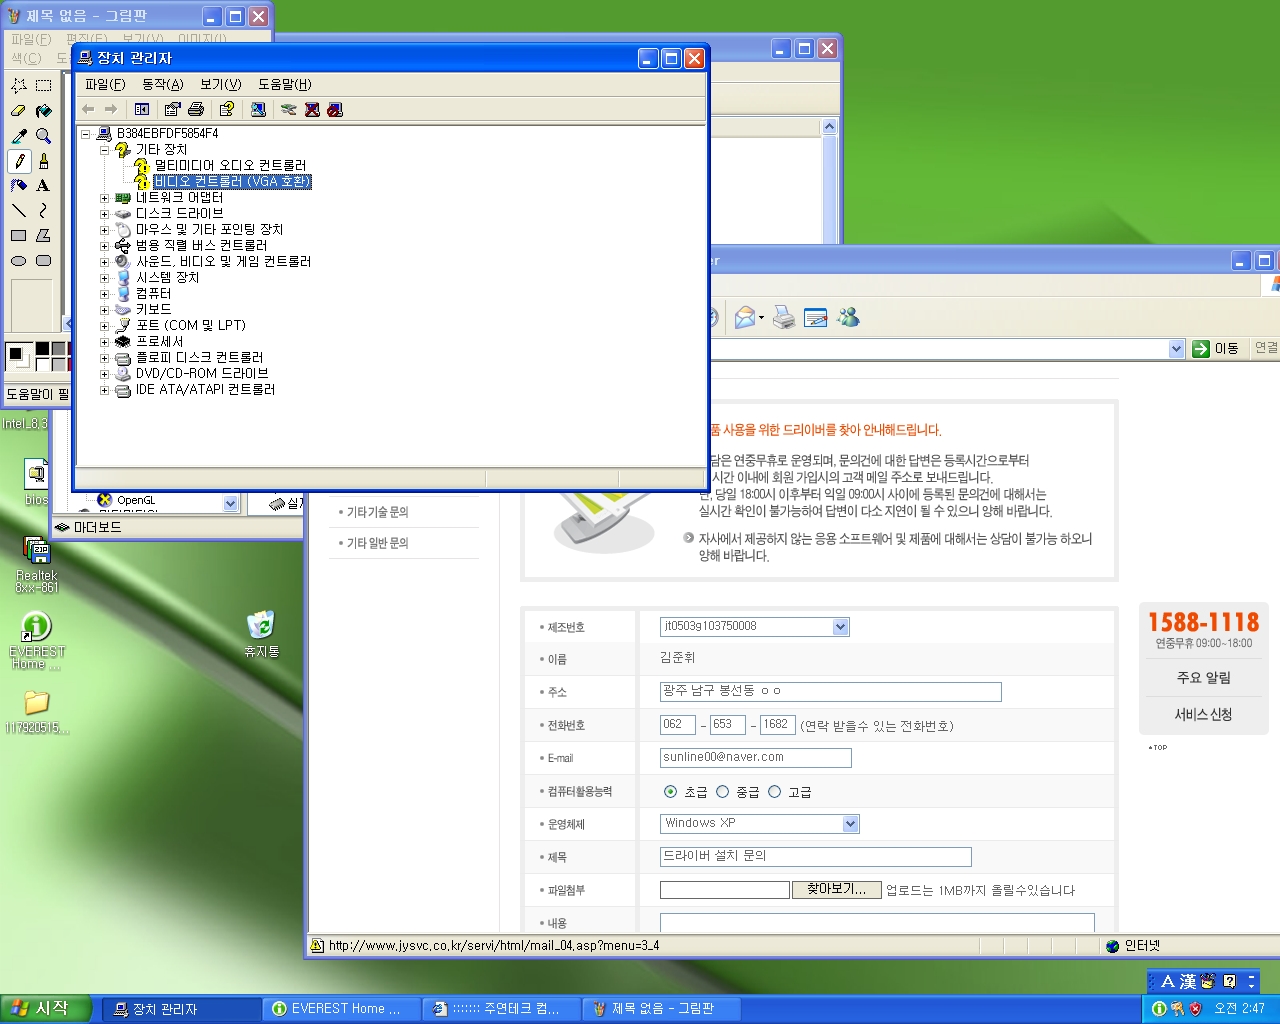Viewport: 1280px width, 1024px height.
Task: Pick the black color swatch in Paint palette
Action: click(42, 349)
